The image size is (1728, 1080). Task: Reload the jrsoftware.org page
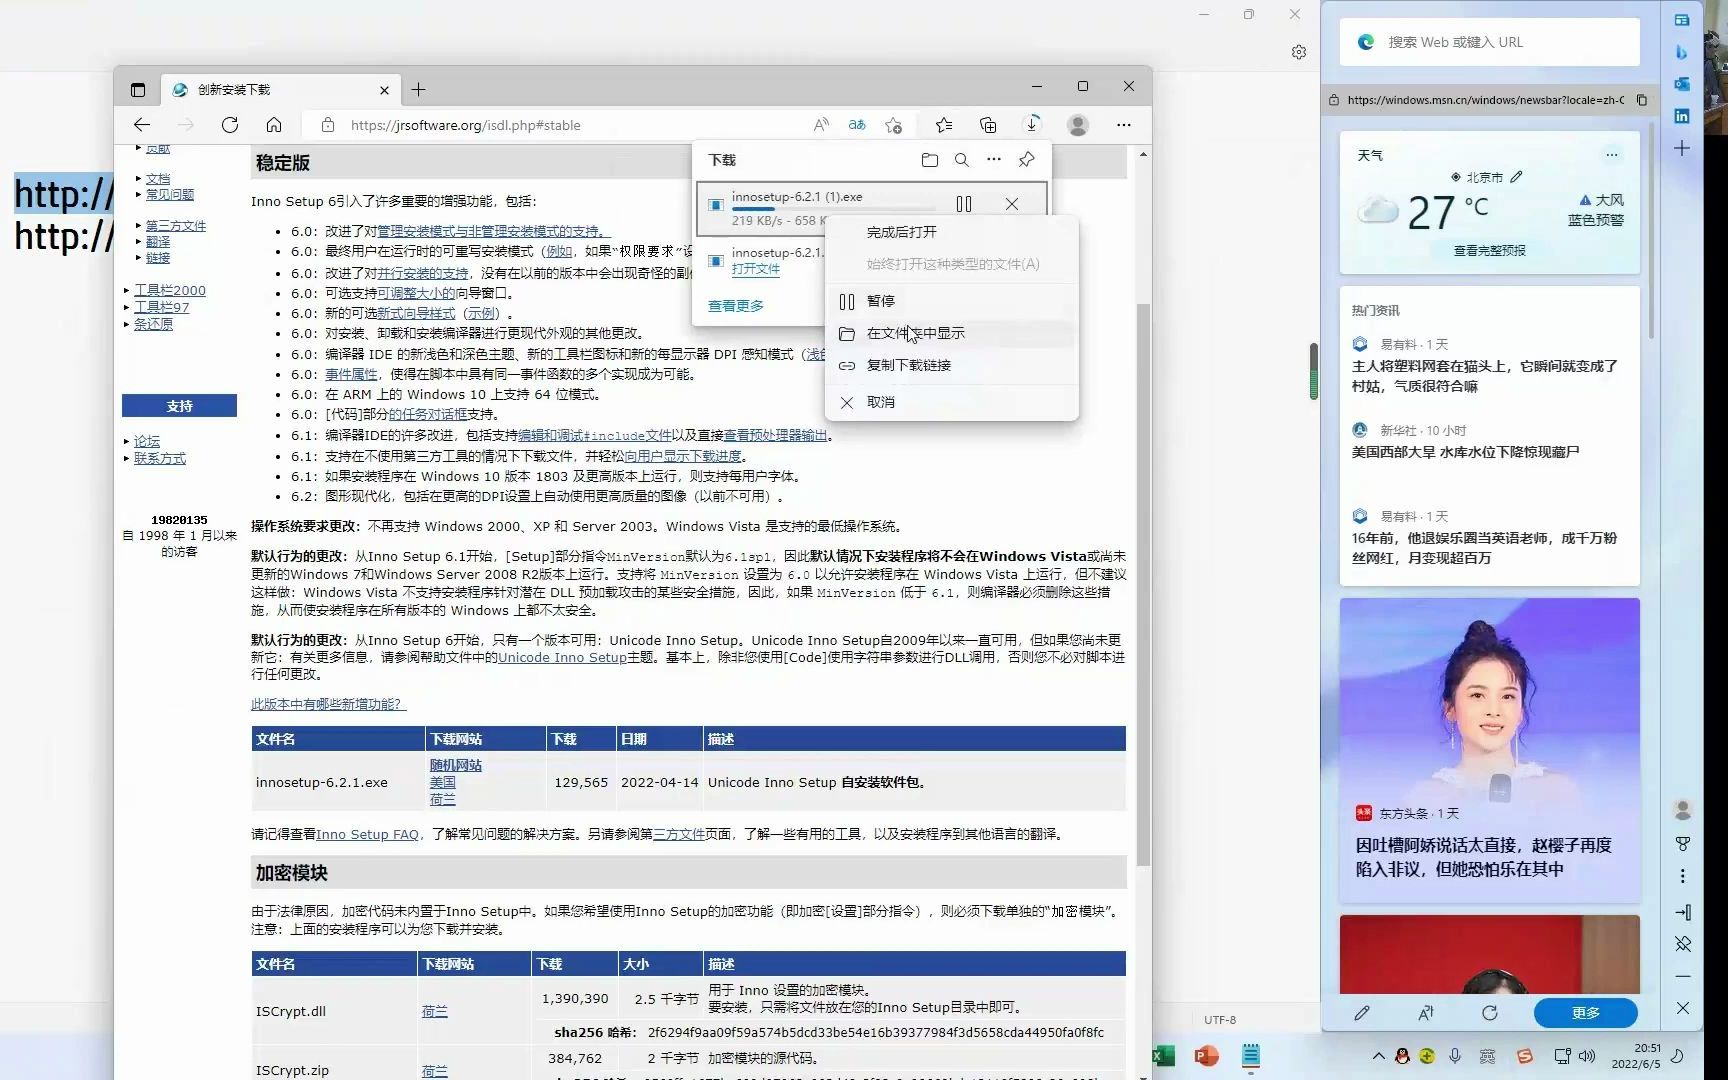tap(230, 125)
